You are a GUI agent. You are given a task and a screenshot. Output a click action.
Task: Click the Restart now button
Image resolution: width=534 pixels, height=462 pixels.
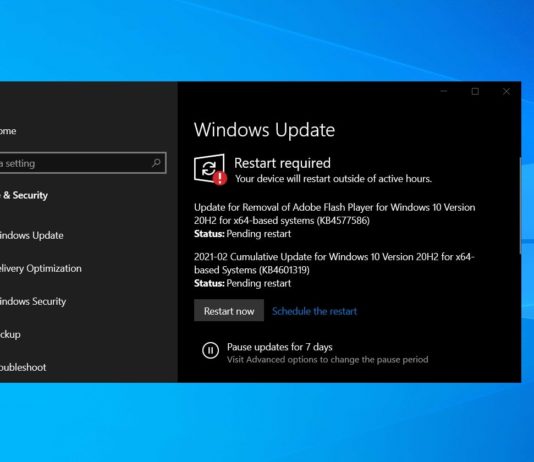229,310
